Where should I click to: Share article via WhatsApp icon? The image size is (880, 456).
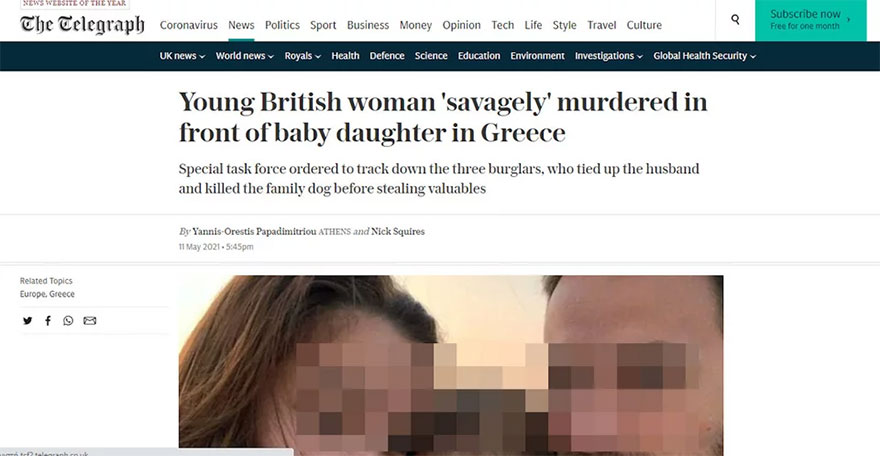click(68, 321)
